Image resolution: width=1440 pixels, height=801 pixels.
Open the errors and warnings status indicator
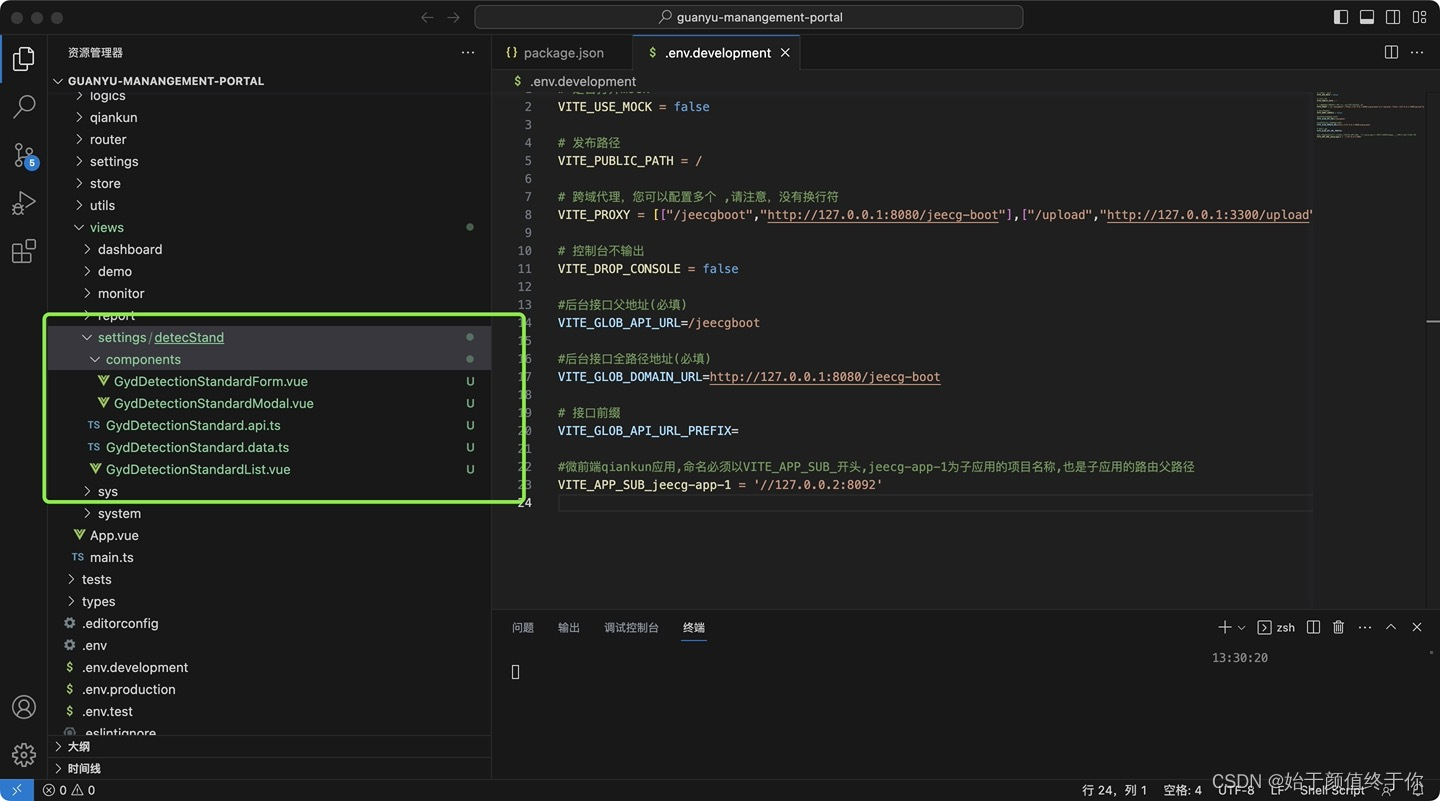[69, 790]
